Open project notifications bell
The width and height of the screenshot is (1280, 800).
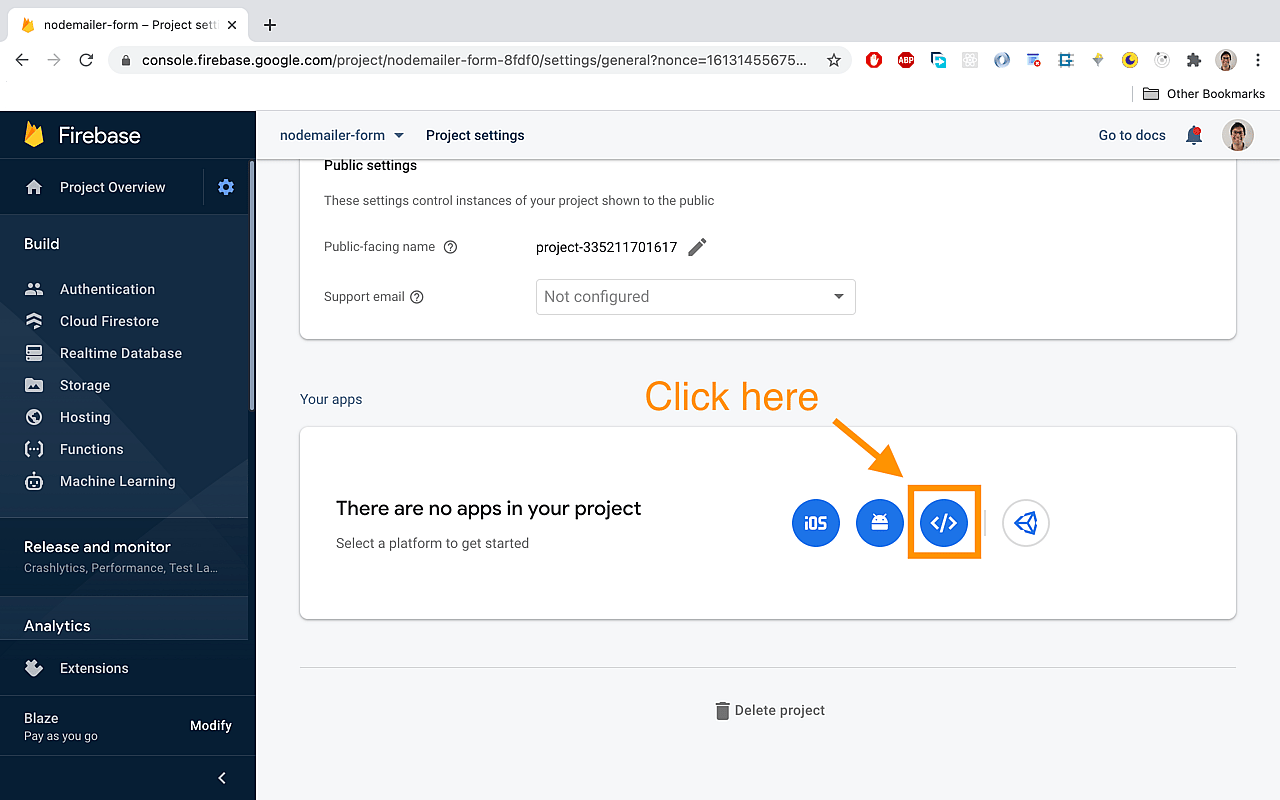click(x=1193, y=135)
